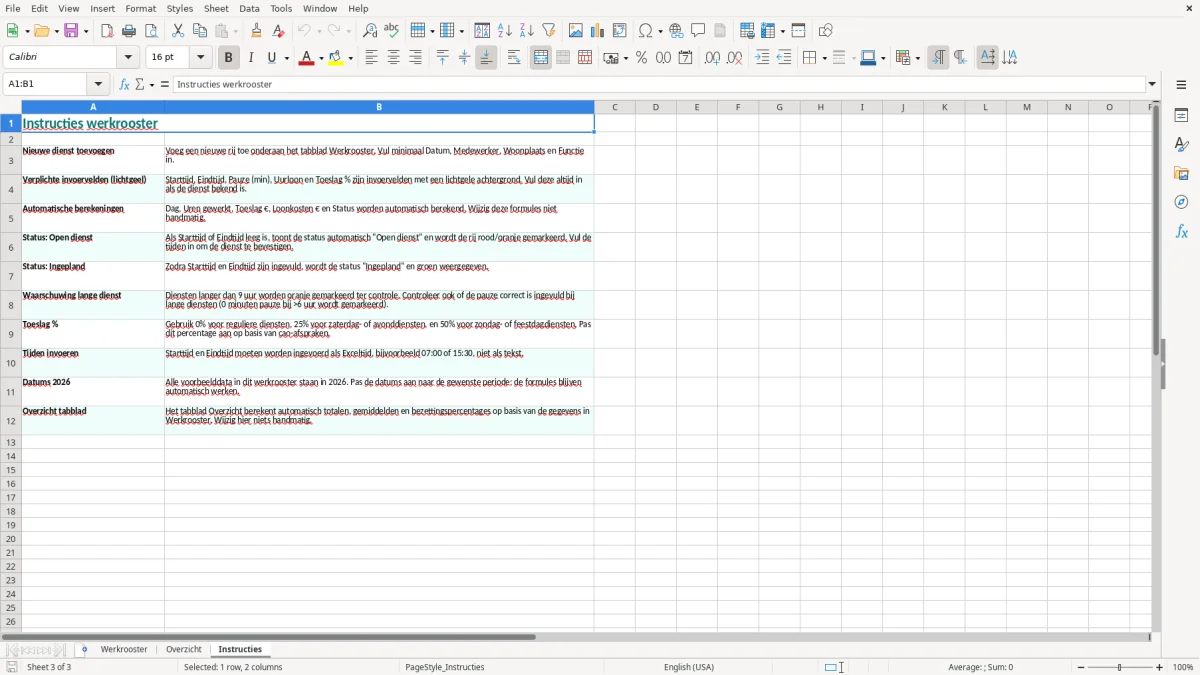Toggle Align Bottom
The image size is (1200, 675).
pos(486,58)
